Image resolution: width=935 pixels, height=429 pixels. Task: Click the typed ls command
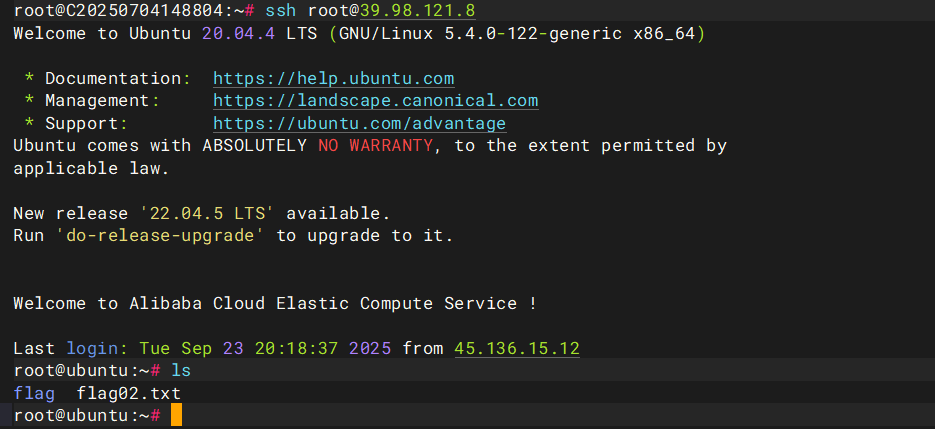coord(181,371)
